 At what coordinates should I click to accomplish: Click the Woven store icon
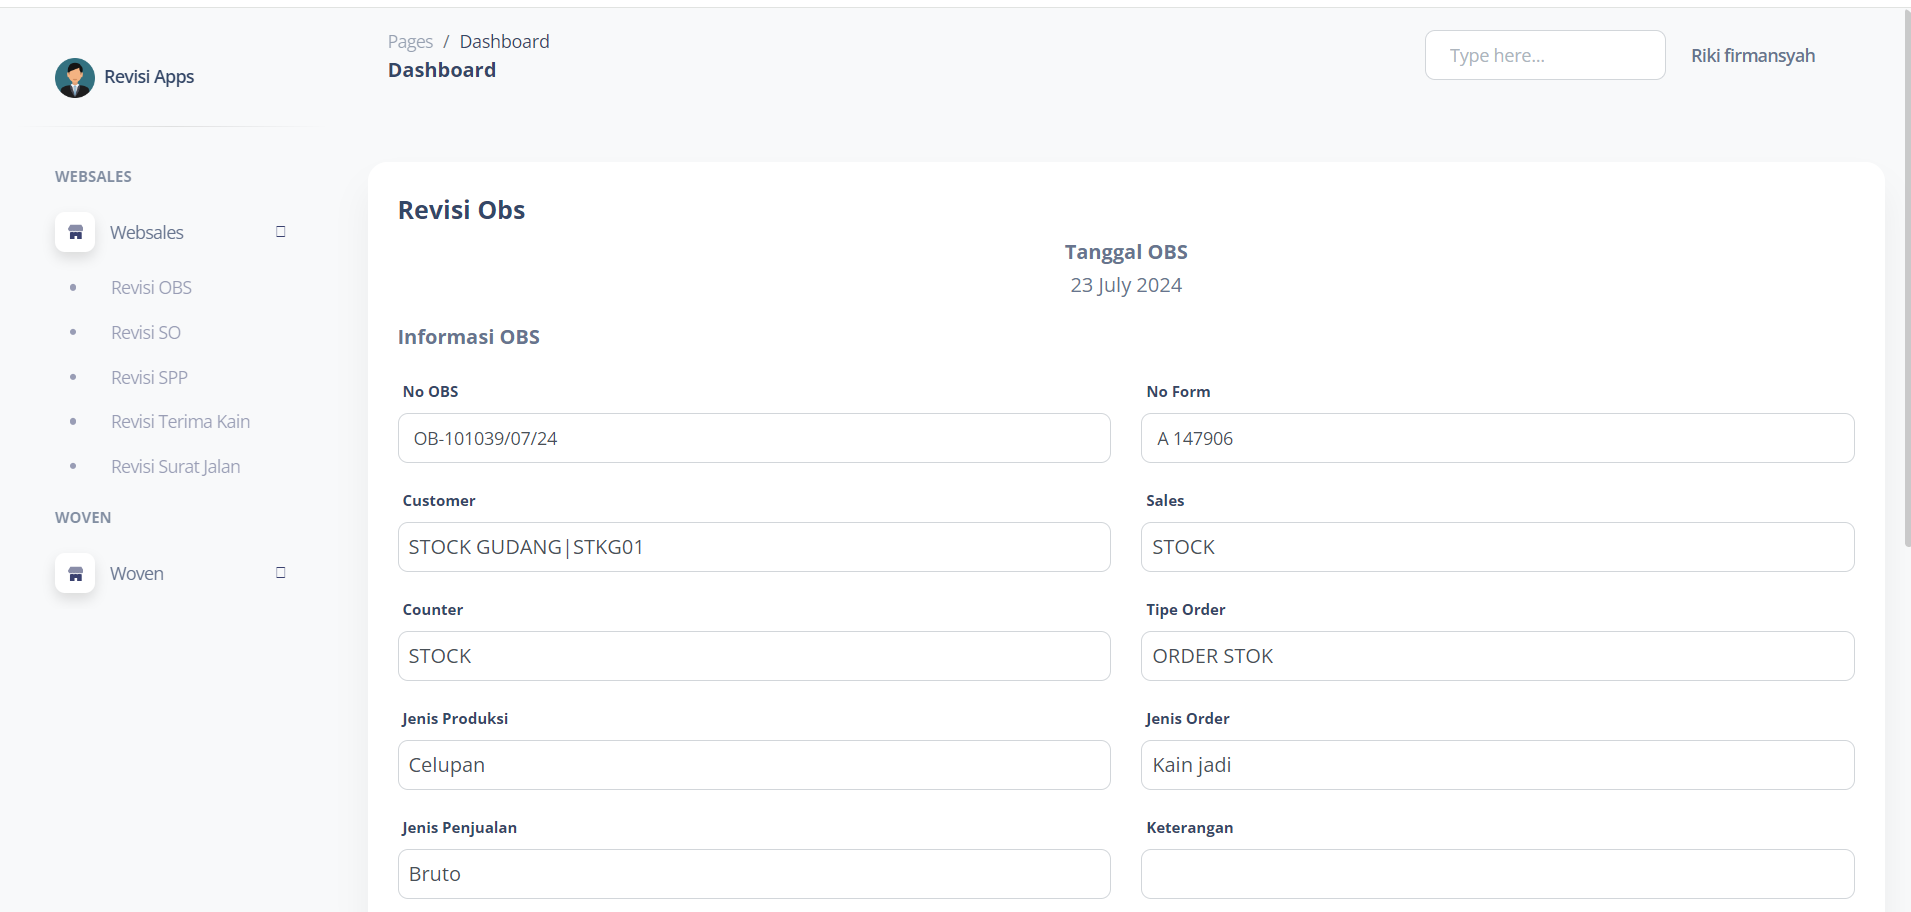point(75,573)
